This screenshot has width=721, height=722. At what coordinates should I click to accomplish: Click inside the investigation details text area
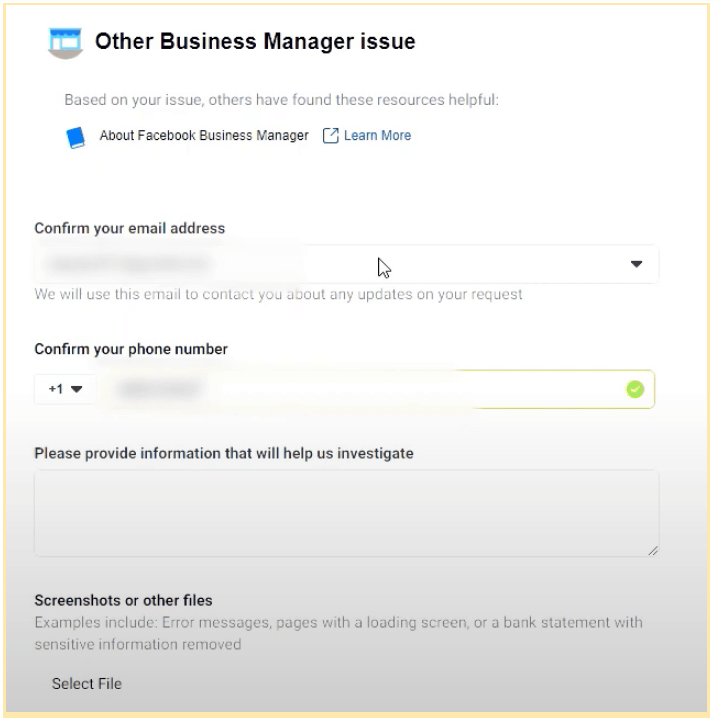tap(346, 513)
